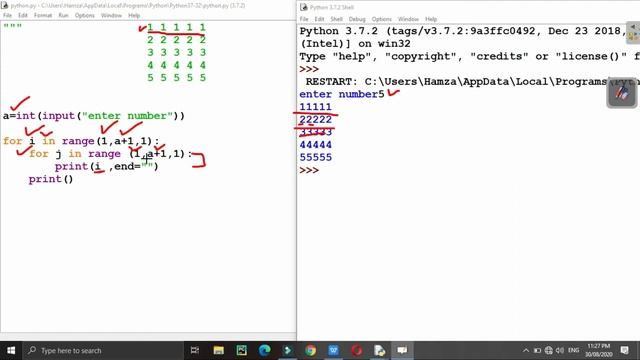This screenshot has height=360, width=640.
Task: Click the outer 'for i in range' line
Action: [81, 141]
